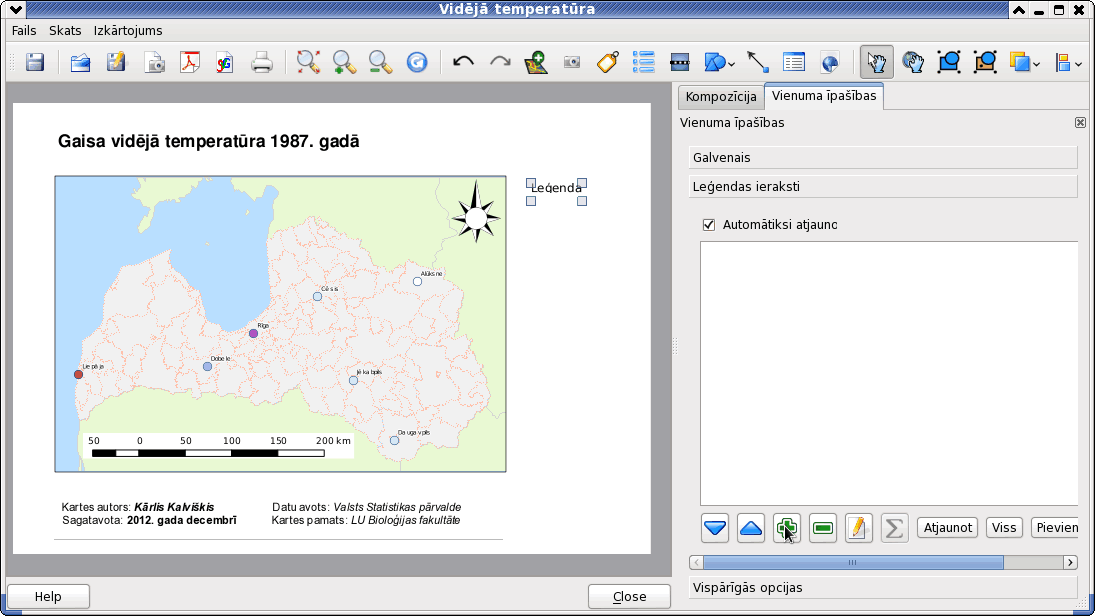The height and width of the screenshot is (616, 1095).
Task: Ungroup the selected composer items
Action: point(985,62)
